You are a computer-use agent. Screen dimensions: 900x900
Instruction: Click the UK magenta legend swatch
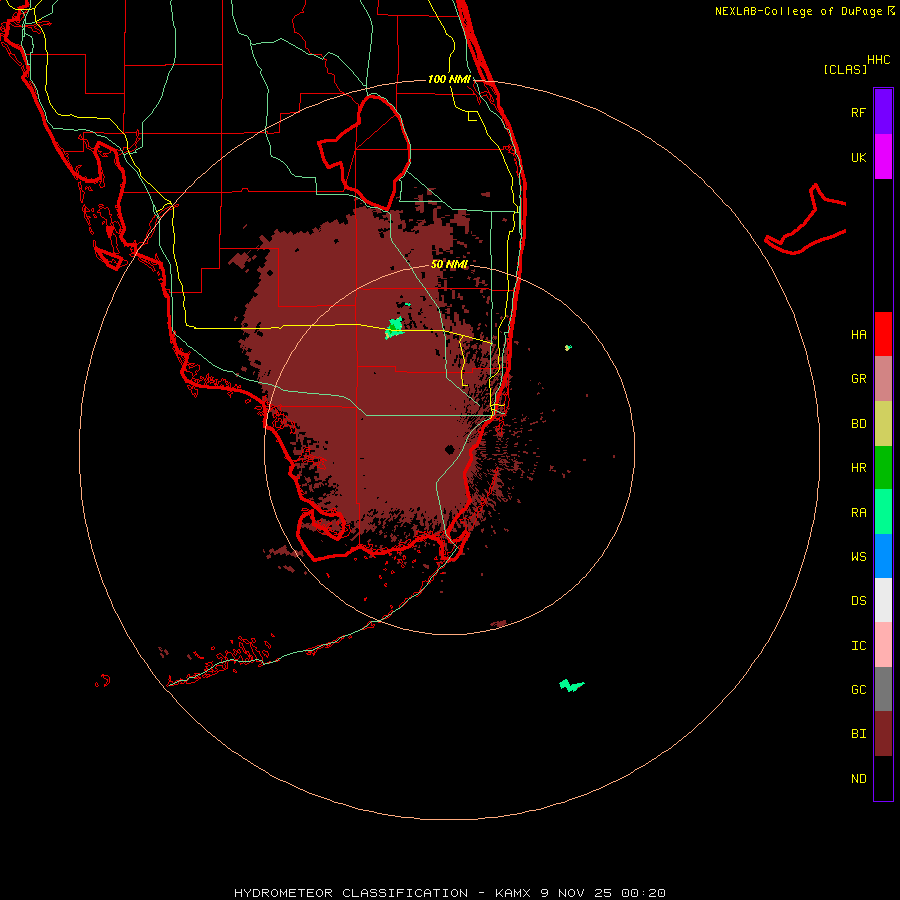click(x=883, y=157)
